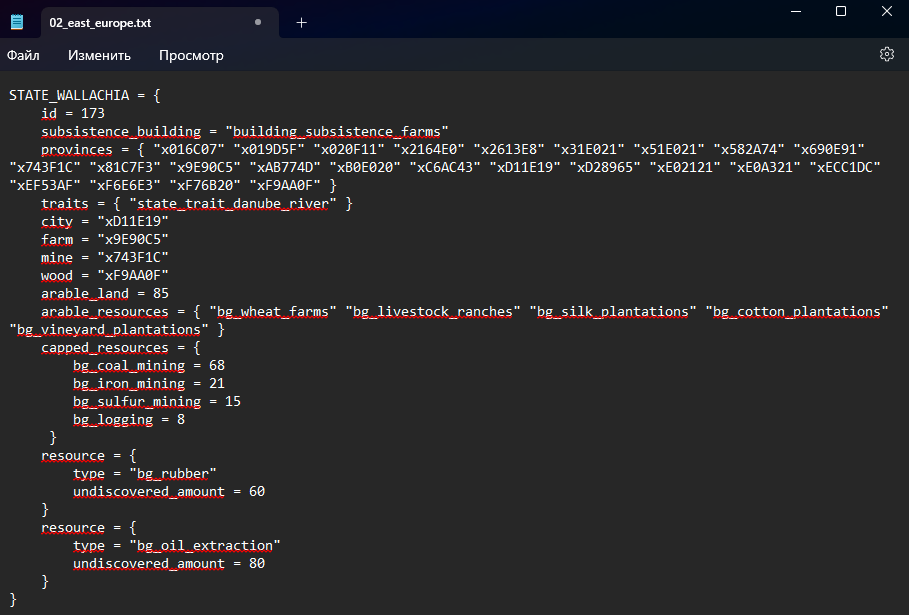Click the "building_subsistence_farms" string
This screenshot has width=909, height=615.
[337, 132]
